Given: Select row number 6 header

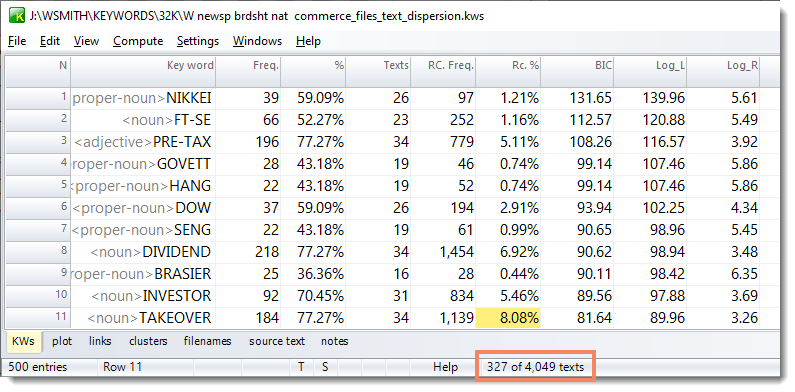Looking at the screenshot, I should 38,208.
